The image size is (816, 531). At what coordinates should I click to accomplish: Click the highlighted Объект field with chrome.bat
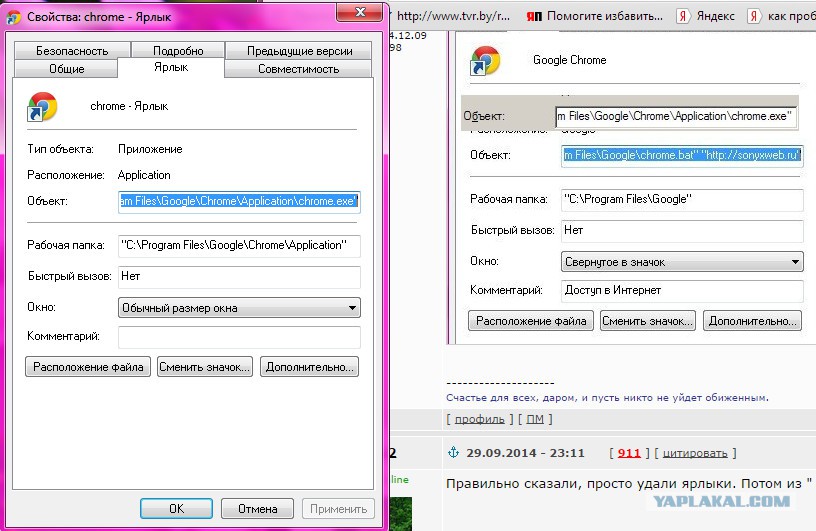[682, 155]
